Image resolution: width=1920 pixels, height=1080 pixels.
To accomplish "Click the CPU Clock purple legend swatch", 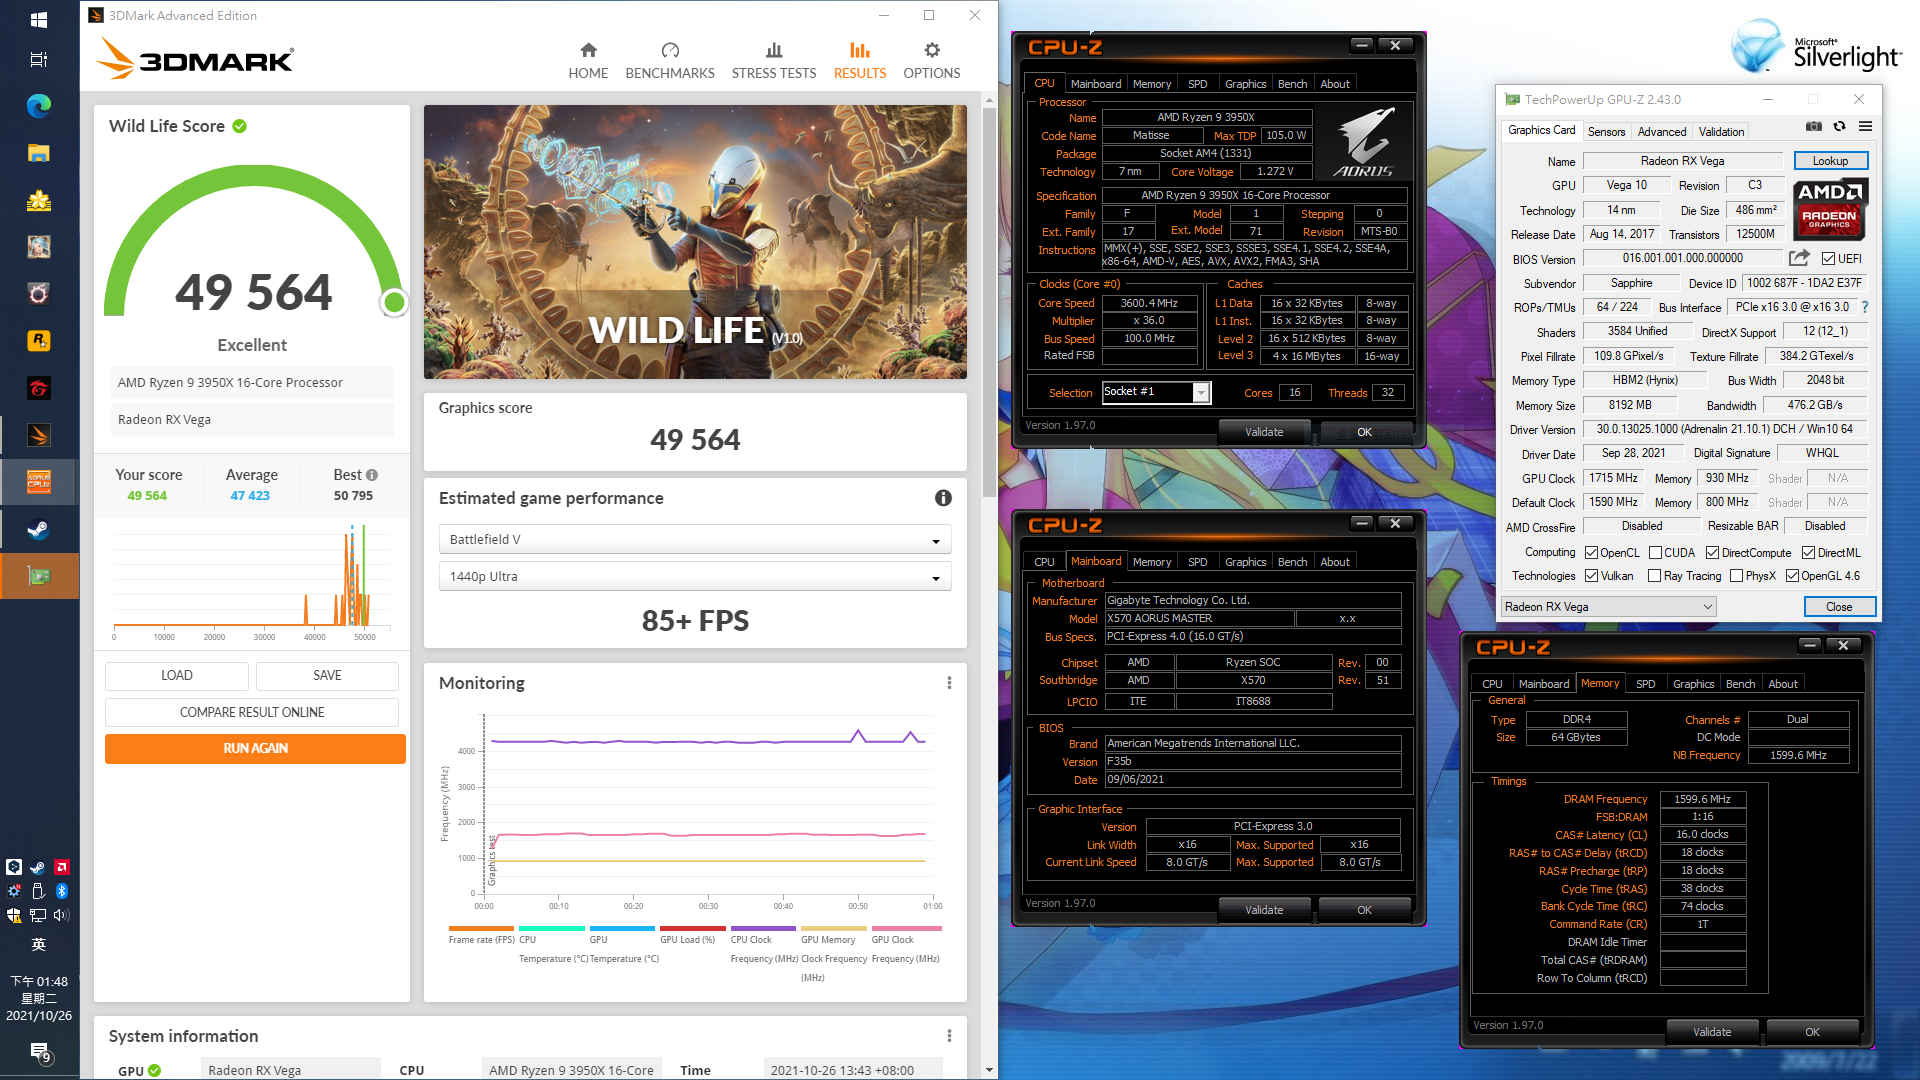I will pyautogui.click(x=763, y=929).
